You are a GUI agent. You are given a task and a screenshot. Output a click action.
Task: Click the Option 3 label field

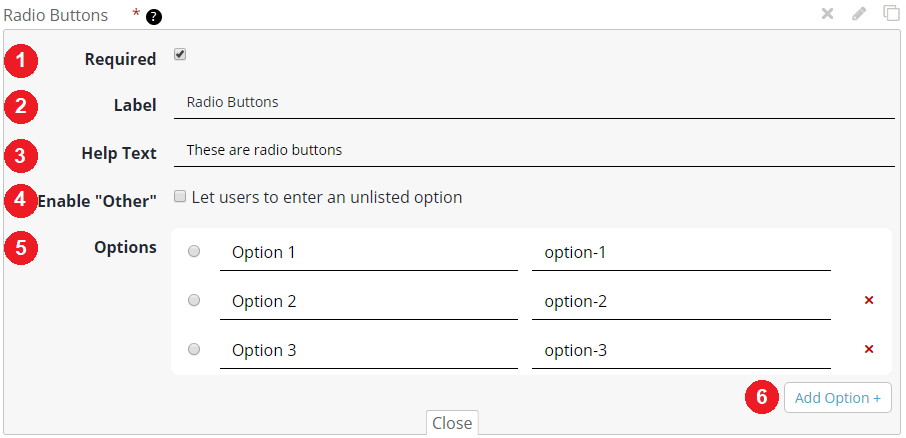tap(368, 351)
